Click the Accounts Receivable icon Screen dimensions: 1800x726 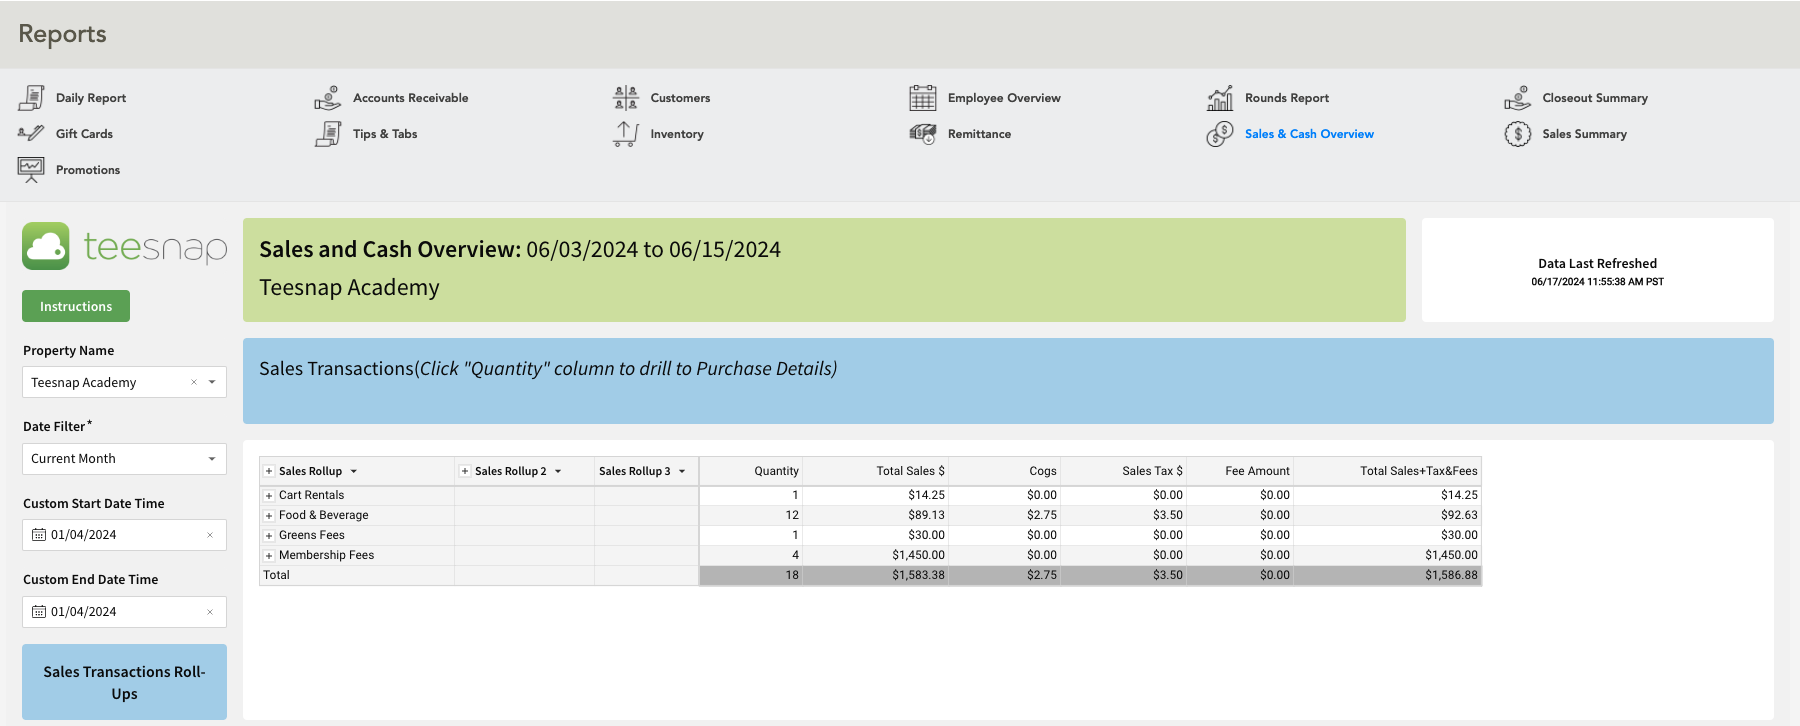click(x=328, y=98)
